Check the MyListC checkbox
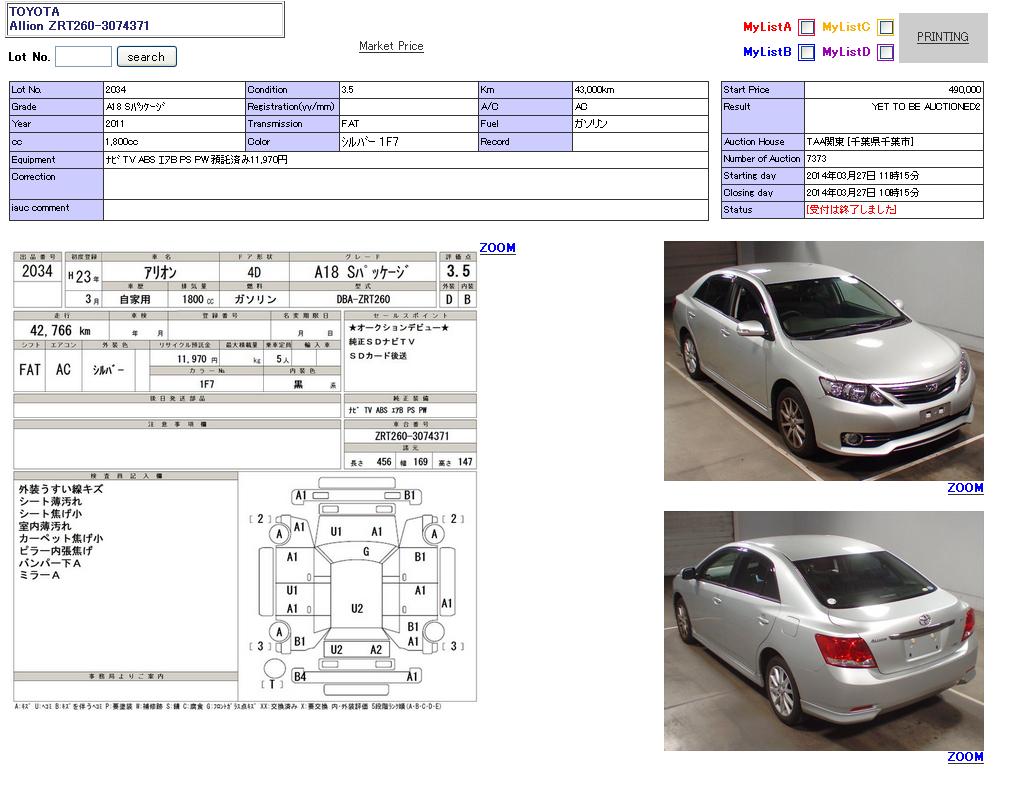This screenshot has width=1029, height=804. click(885, 28)
